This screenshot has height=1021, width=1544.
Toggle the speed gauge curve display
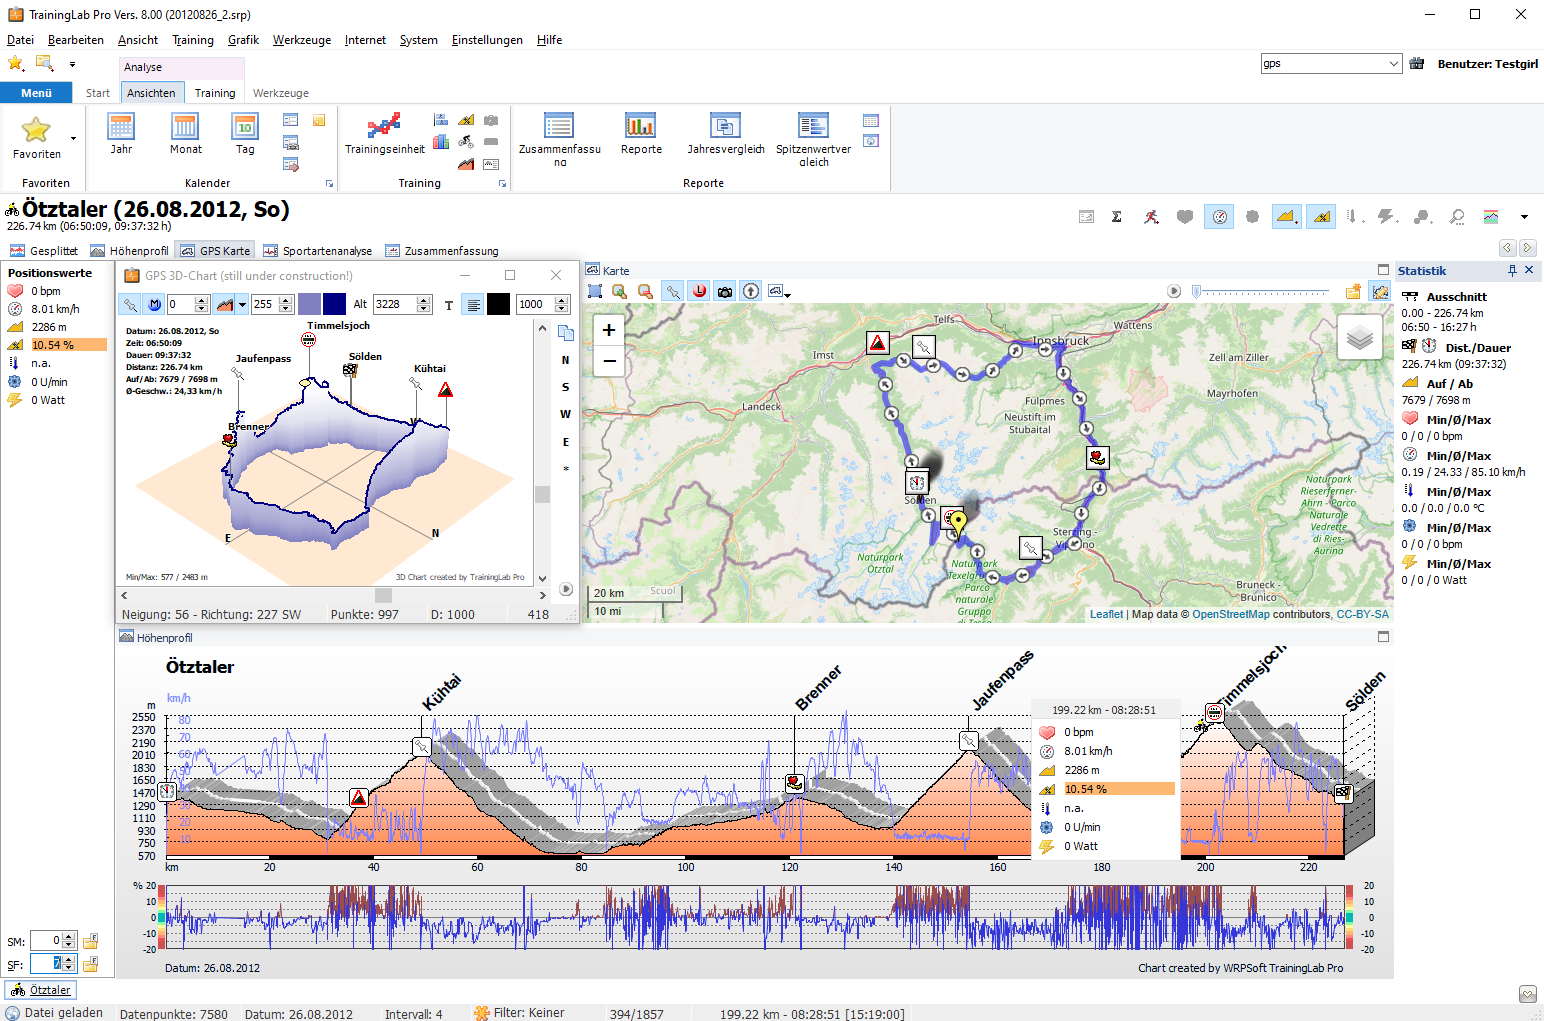pyautogui.click(x=1219, y=217)
